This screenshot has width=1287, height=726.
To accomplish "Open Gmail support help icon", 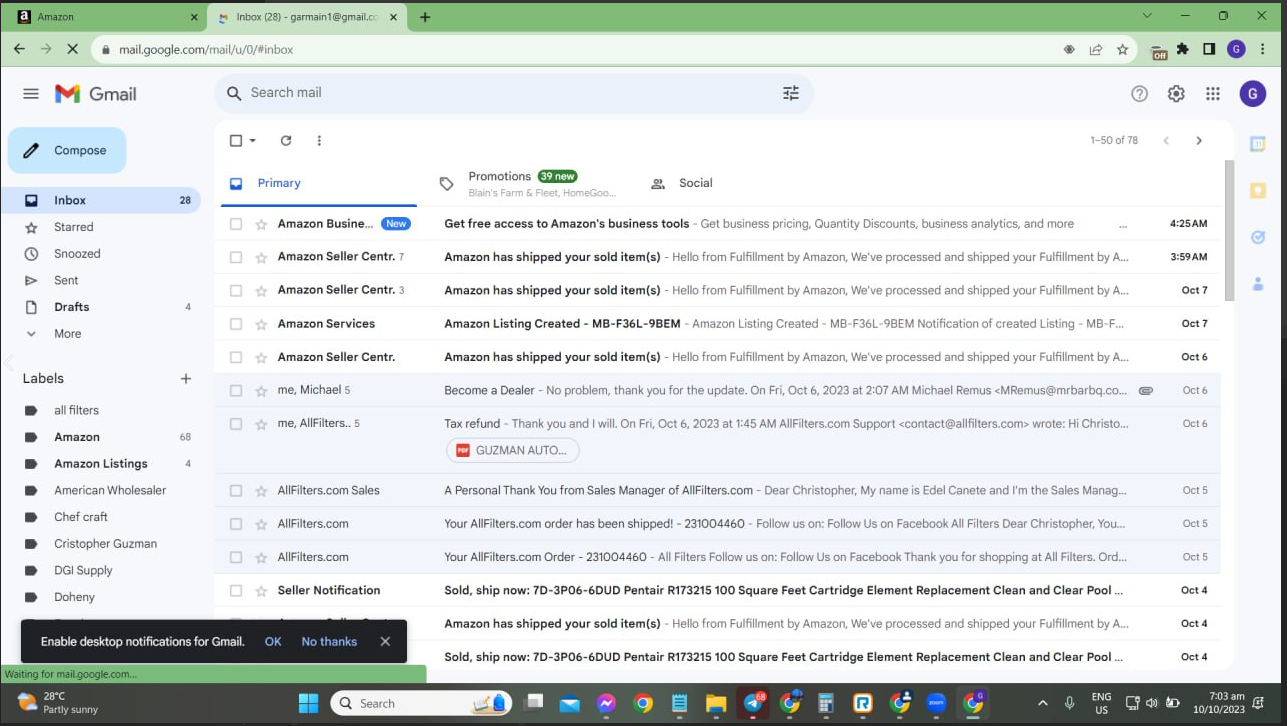I will coord(1139,93).
